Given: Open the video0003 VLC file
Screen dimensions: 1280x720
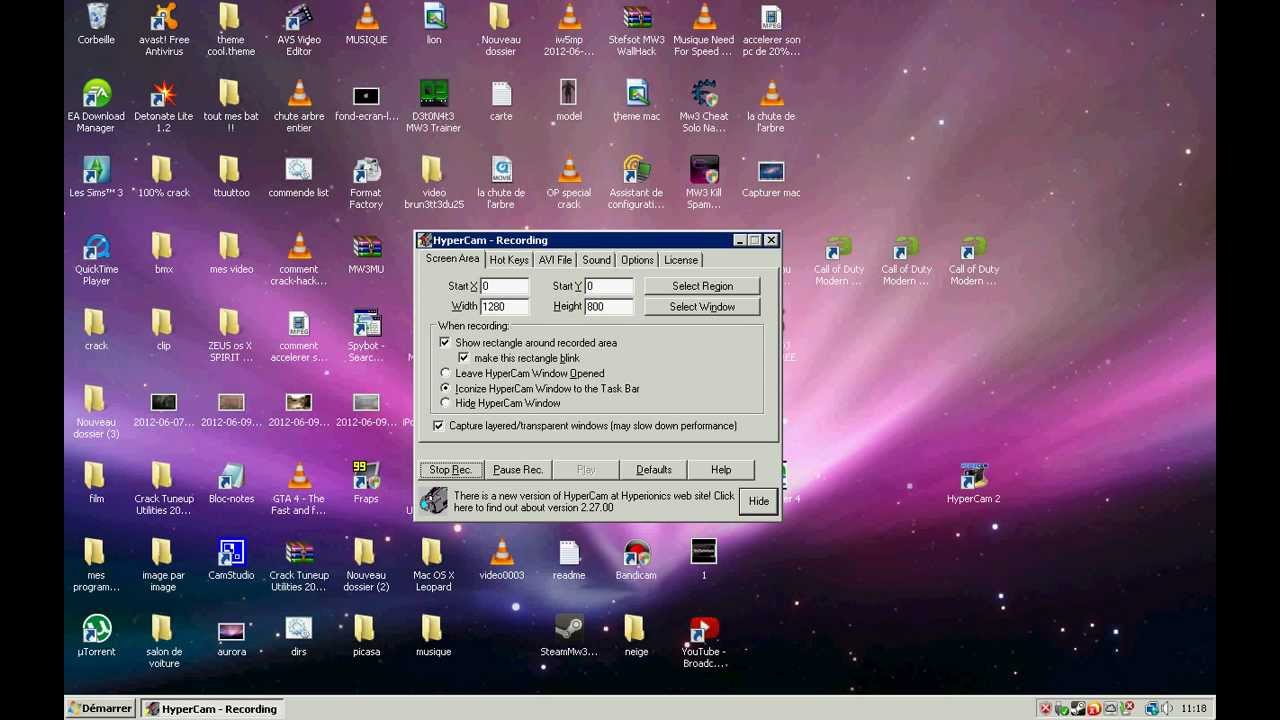Looking at the screenshot, I should click(x=501, y=558).
